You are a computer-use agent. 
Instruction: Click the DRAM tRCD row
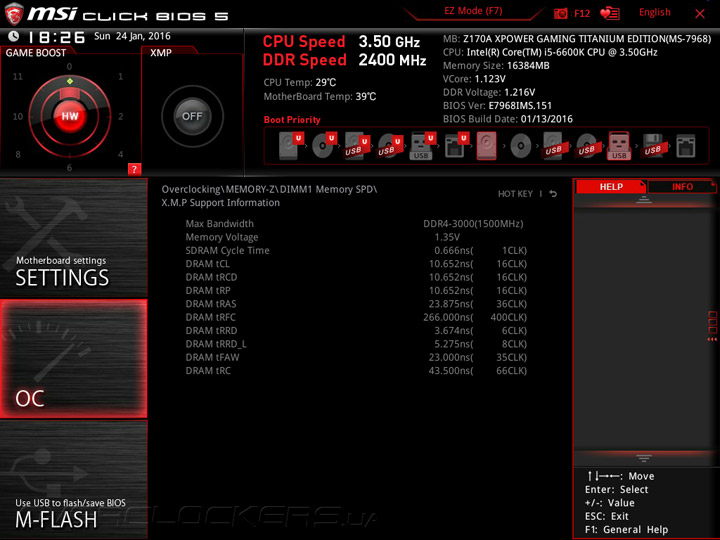point(356,277)
